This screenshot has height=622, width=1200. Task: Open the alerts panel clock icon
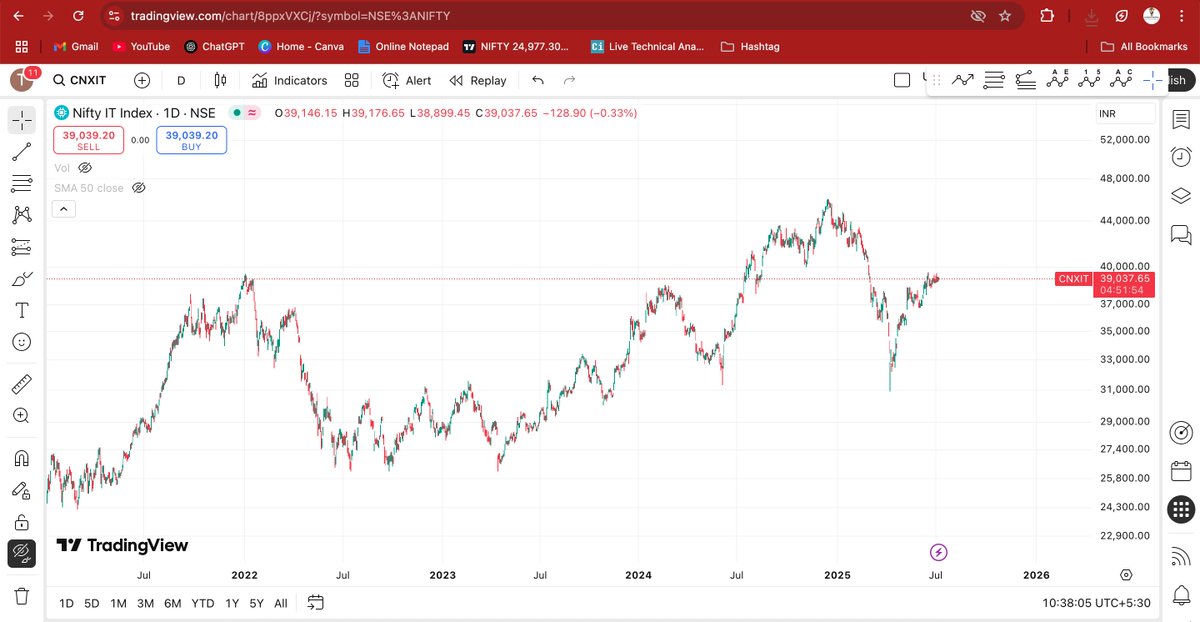(x=1181, y=157)
